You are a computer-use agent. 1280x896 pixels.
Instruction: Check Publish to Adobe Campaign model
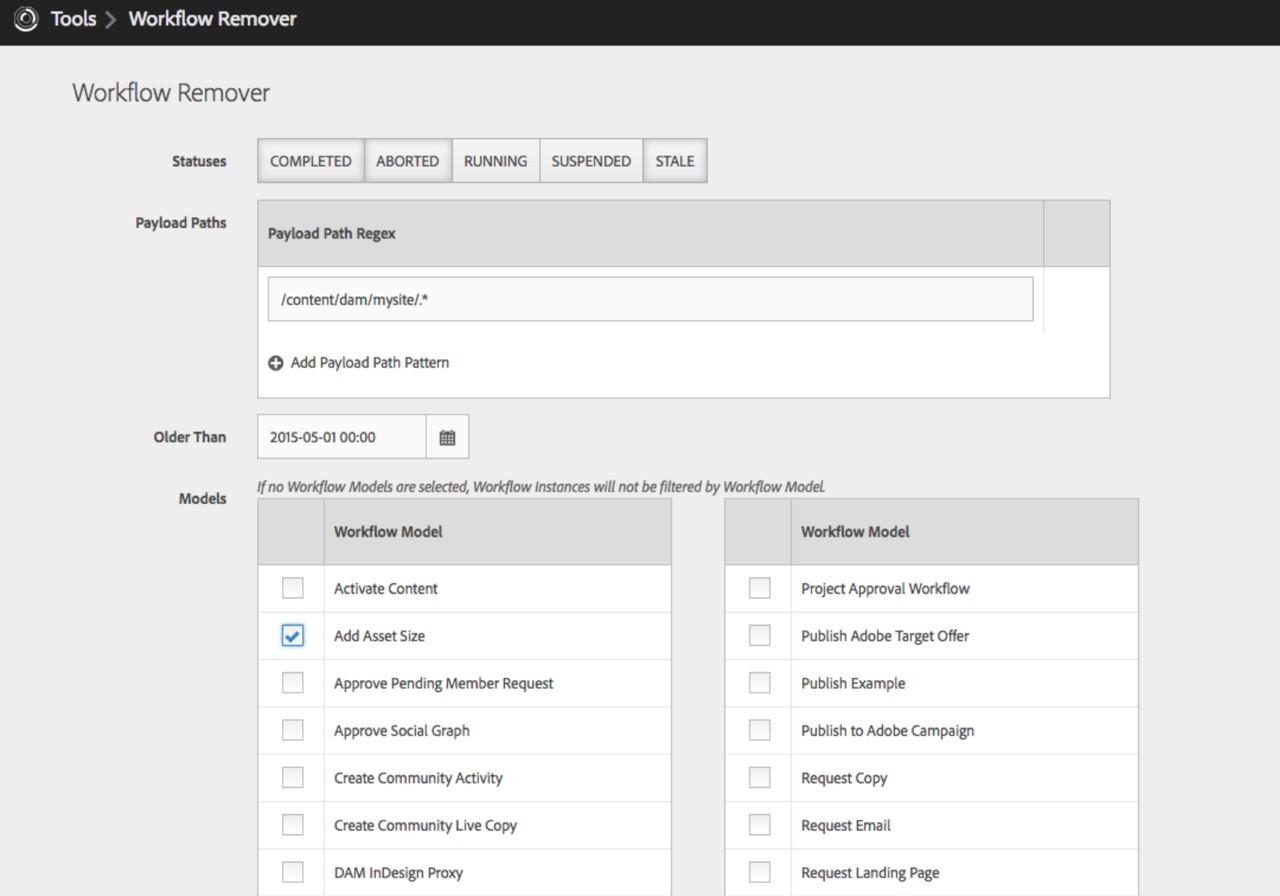click(760, 730)
